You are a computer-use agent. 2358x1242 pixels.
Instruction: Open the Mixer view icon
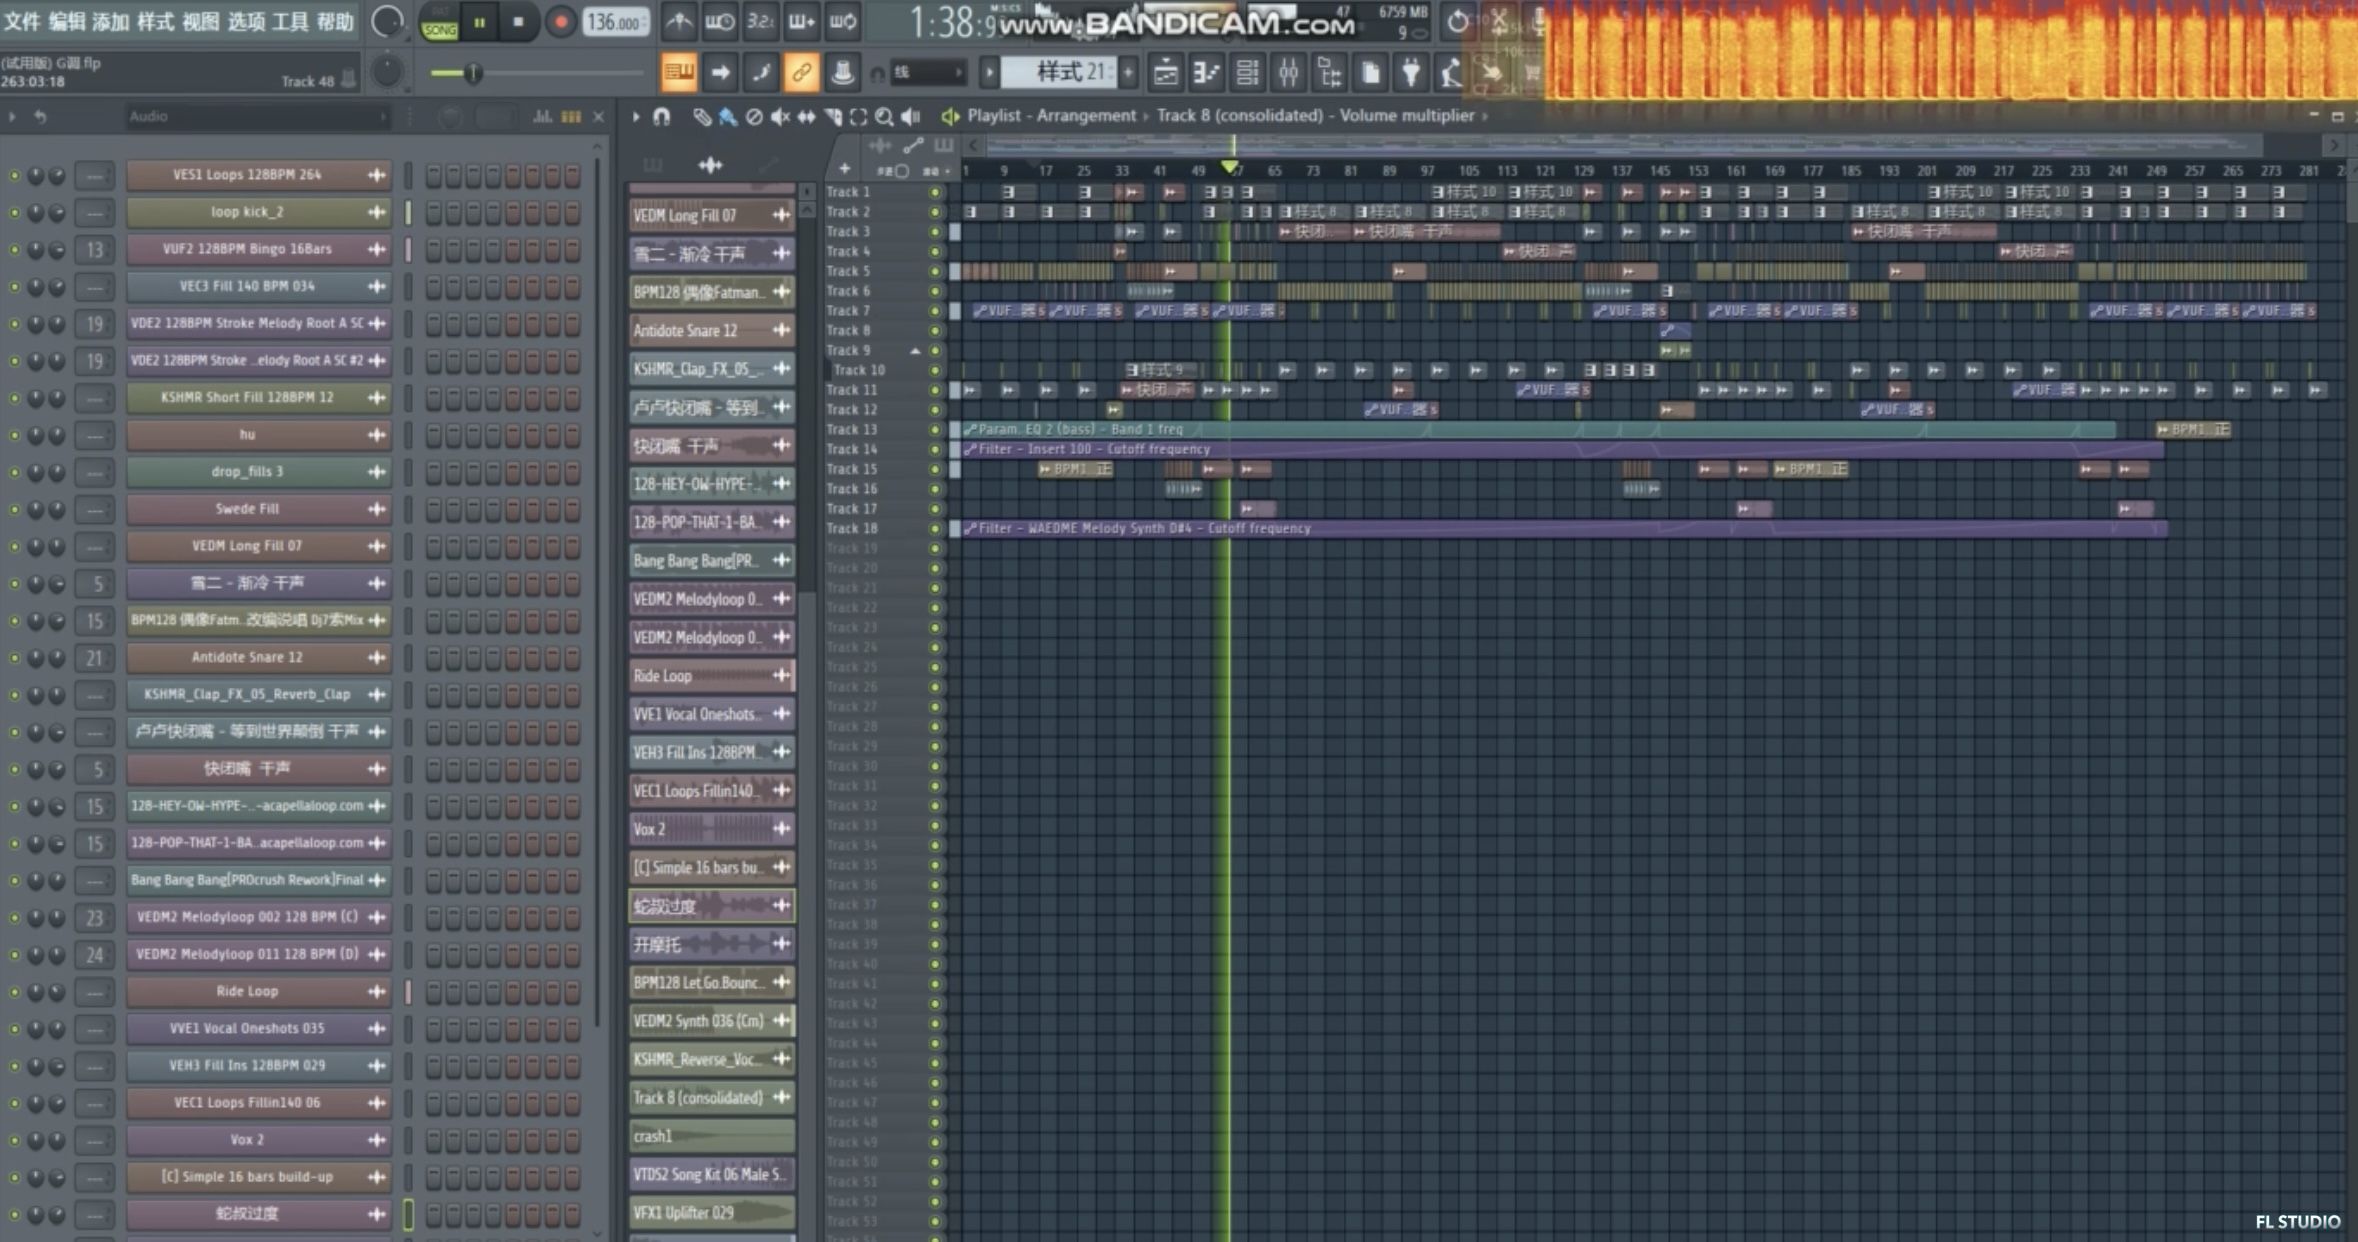coord(1289,72)
